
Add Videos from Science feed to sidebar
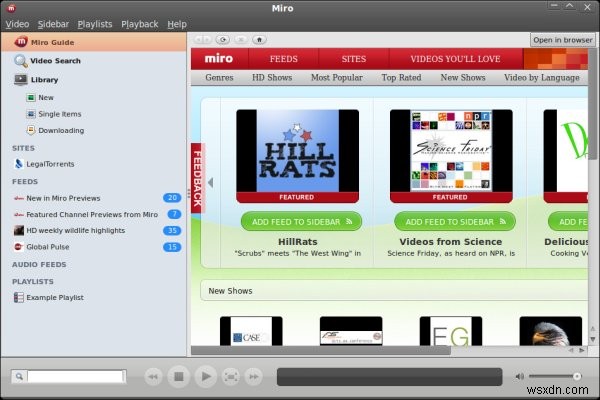(455, 222)
